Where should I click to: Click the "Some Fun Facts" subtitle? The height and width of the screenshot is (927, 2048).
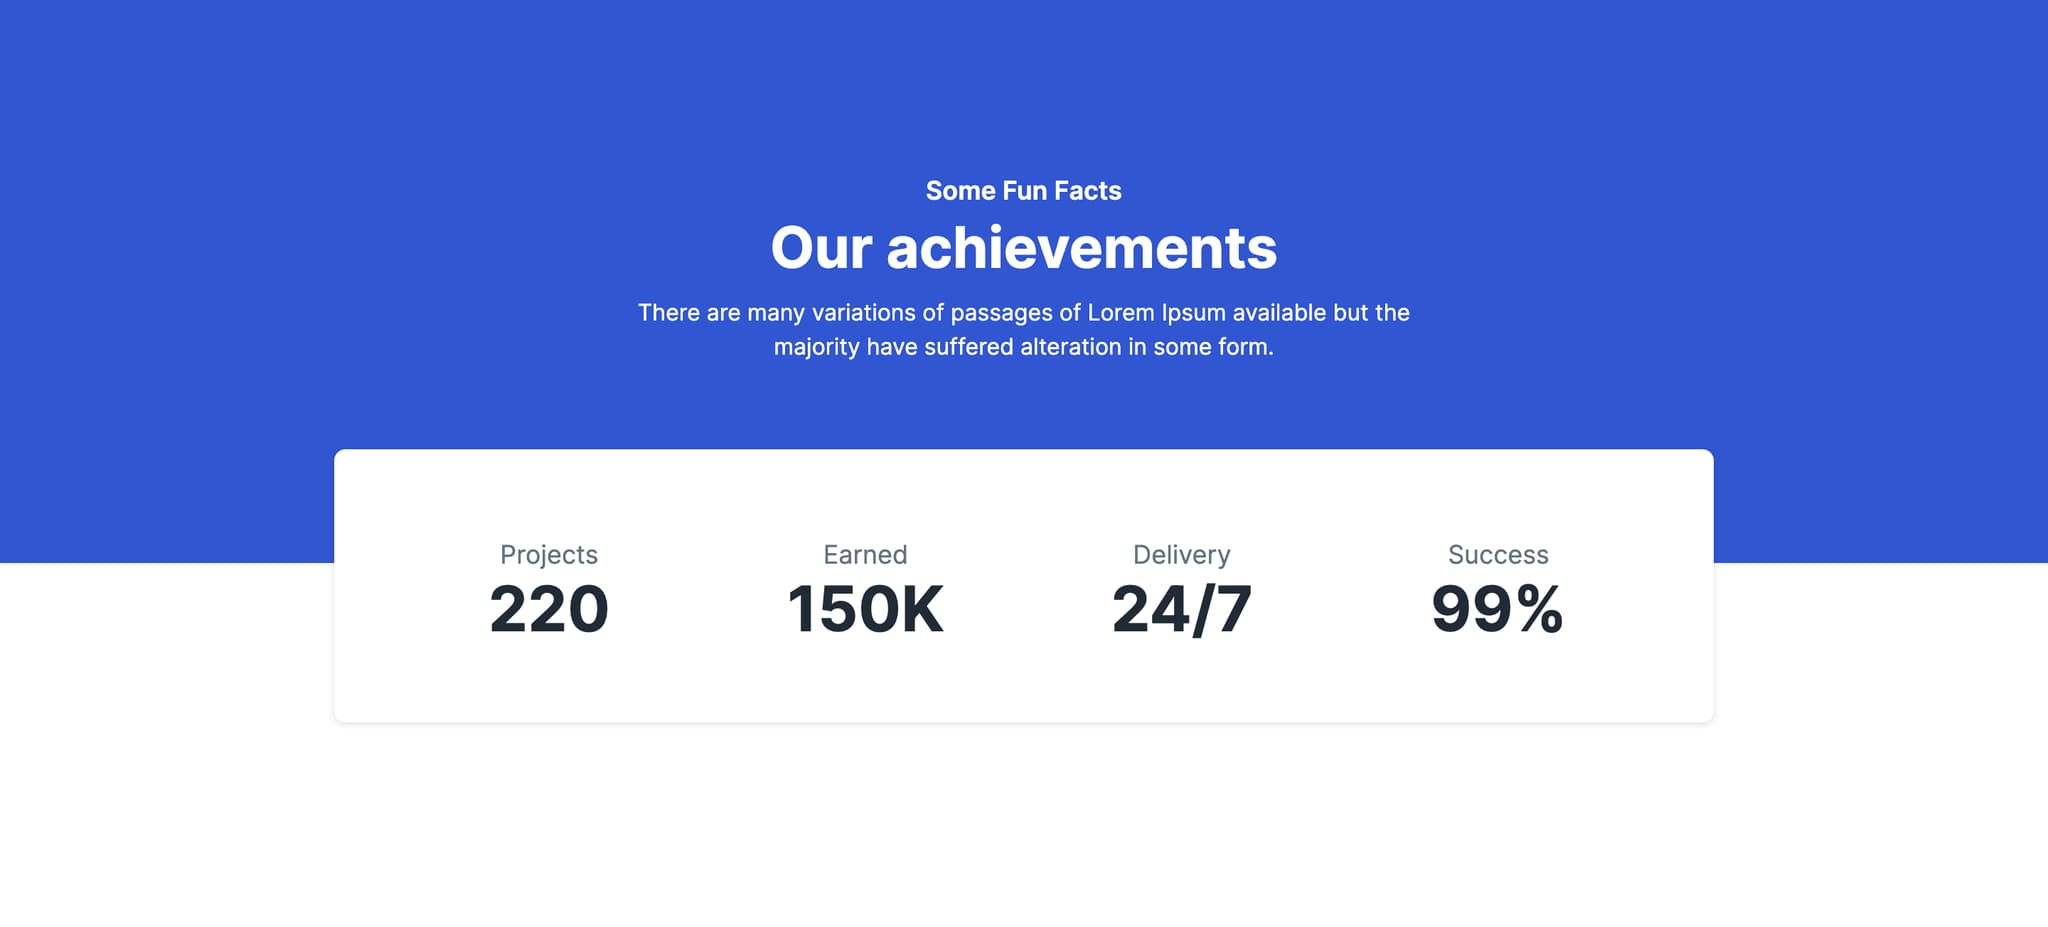[1023, 191]
